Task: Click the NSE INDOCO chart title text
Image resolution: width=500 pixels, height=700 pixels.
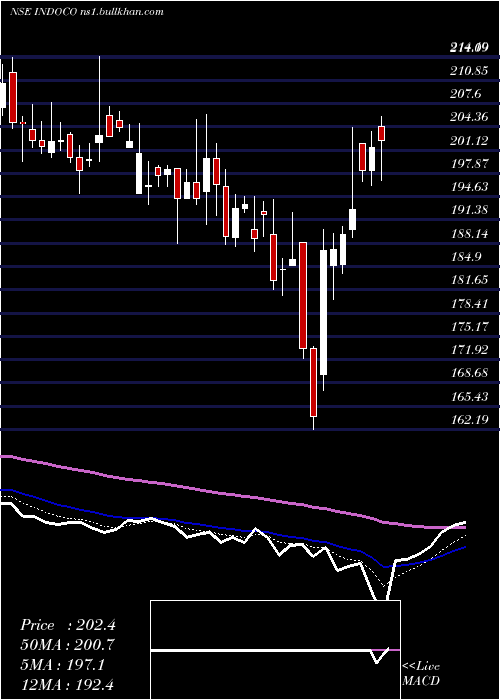Action: pos(87,12)
